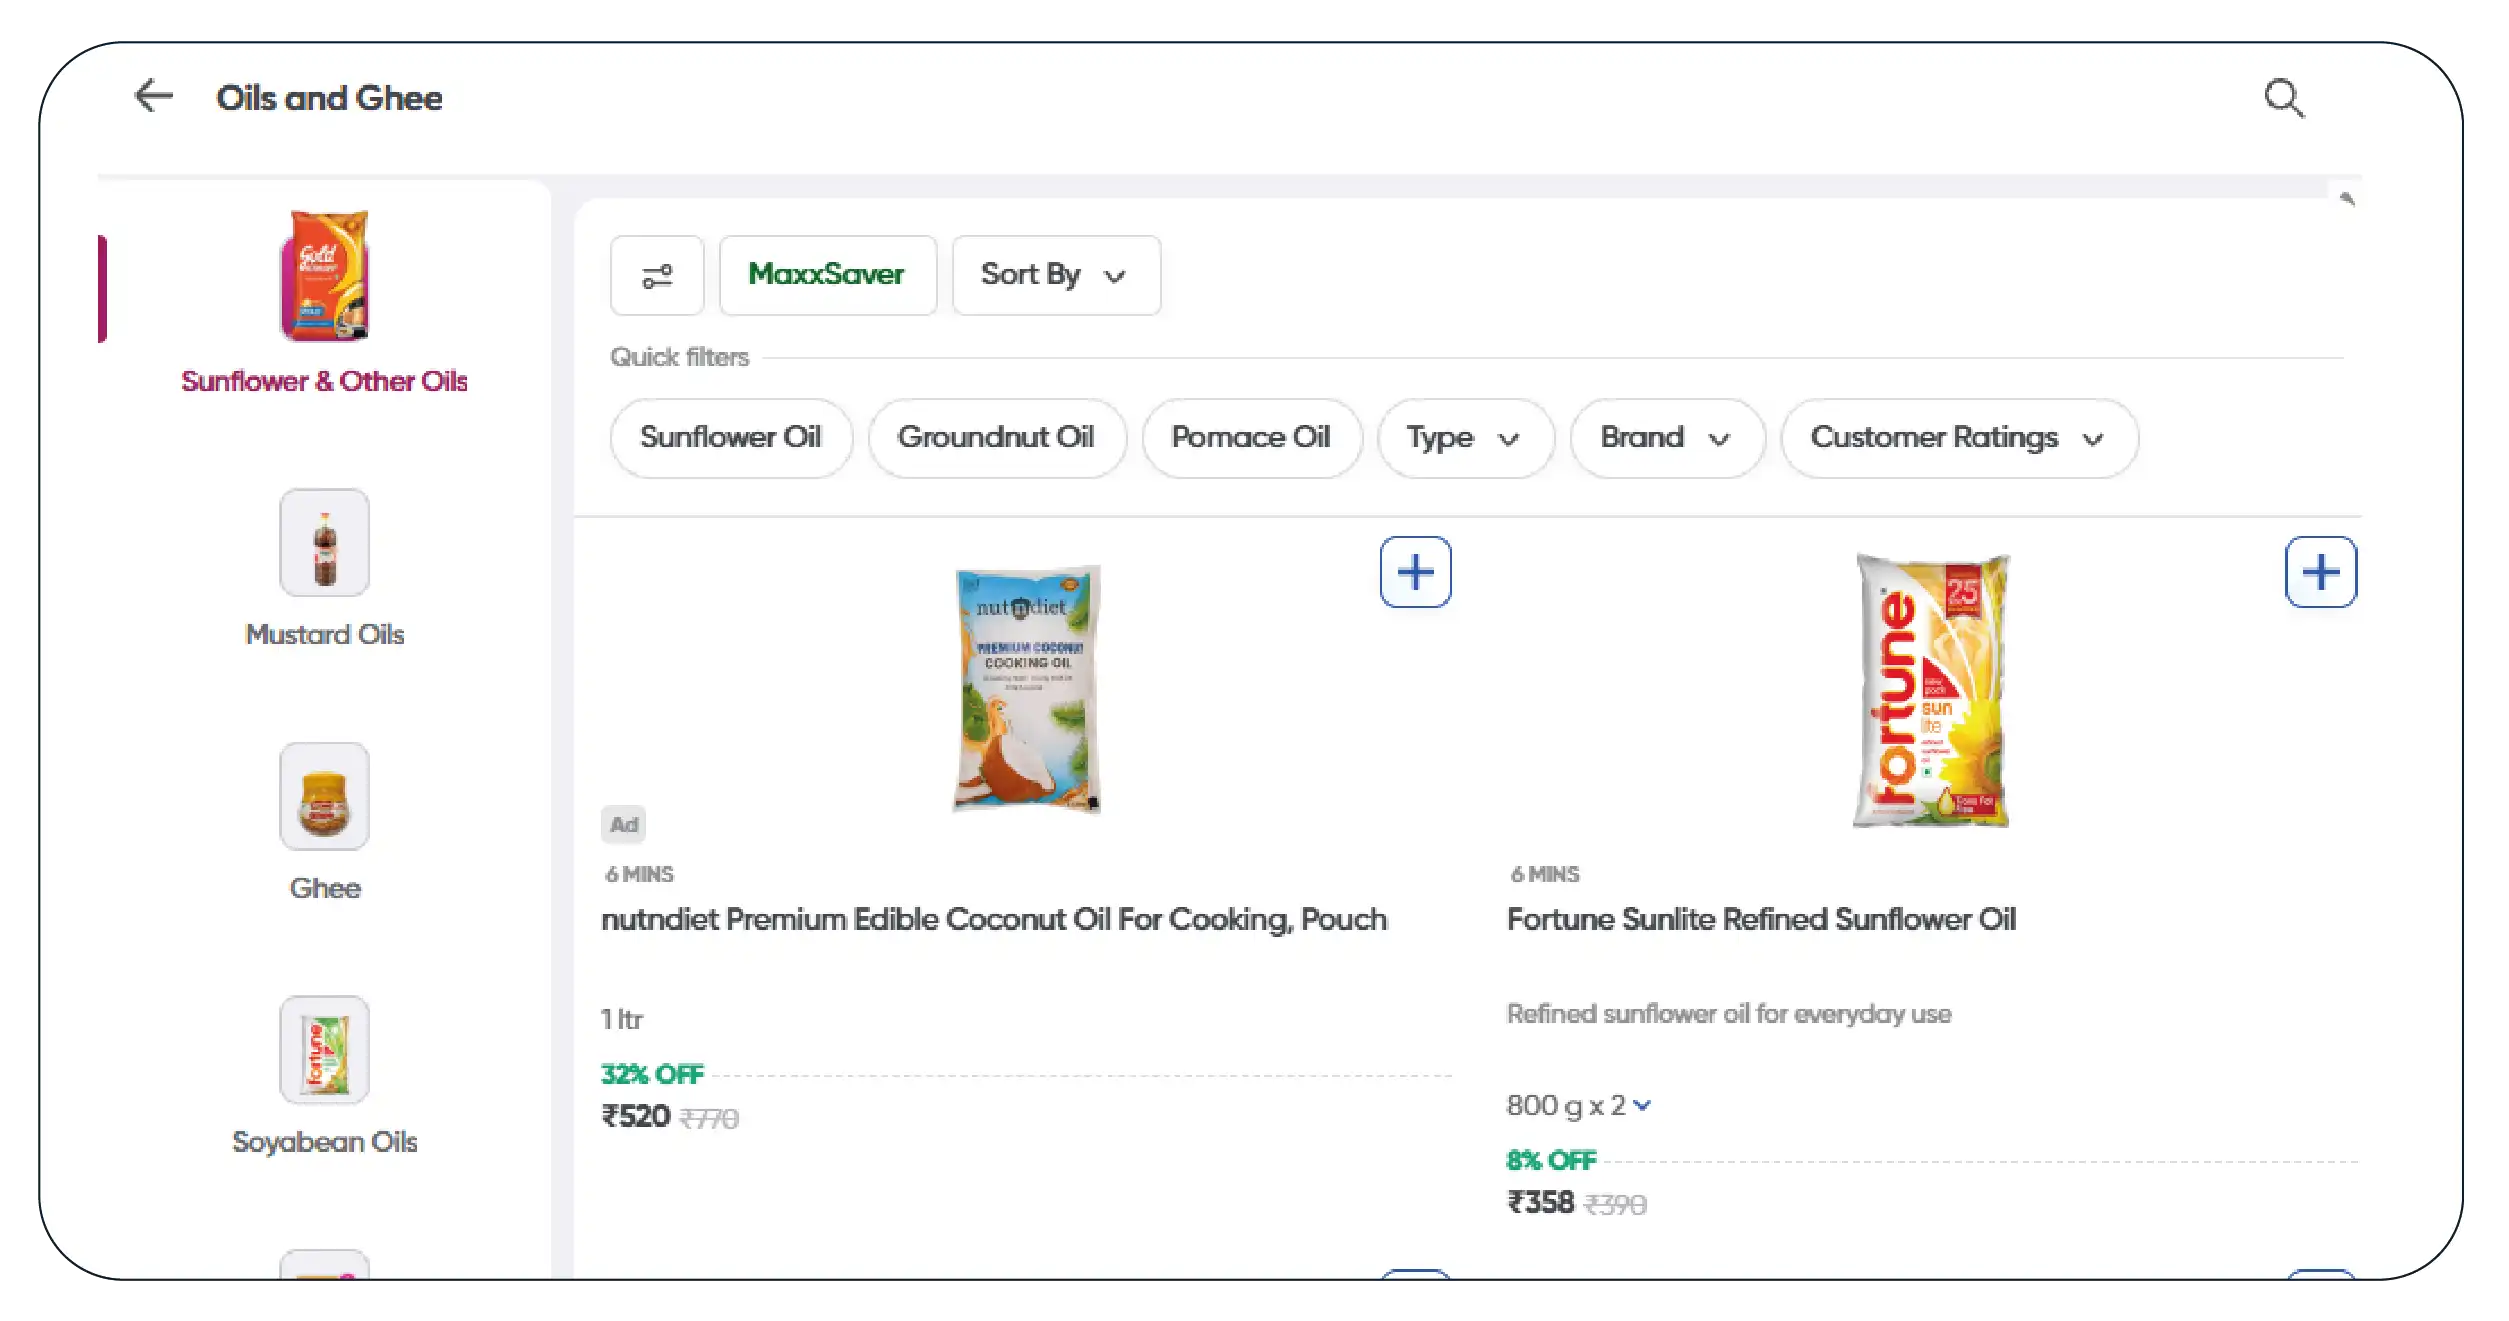Select the Soyabean Oils category icon

click(x=324, y=1050)
